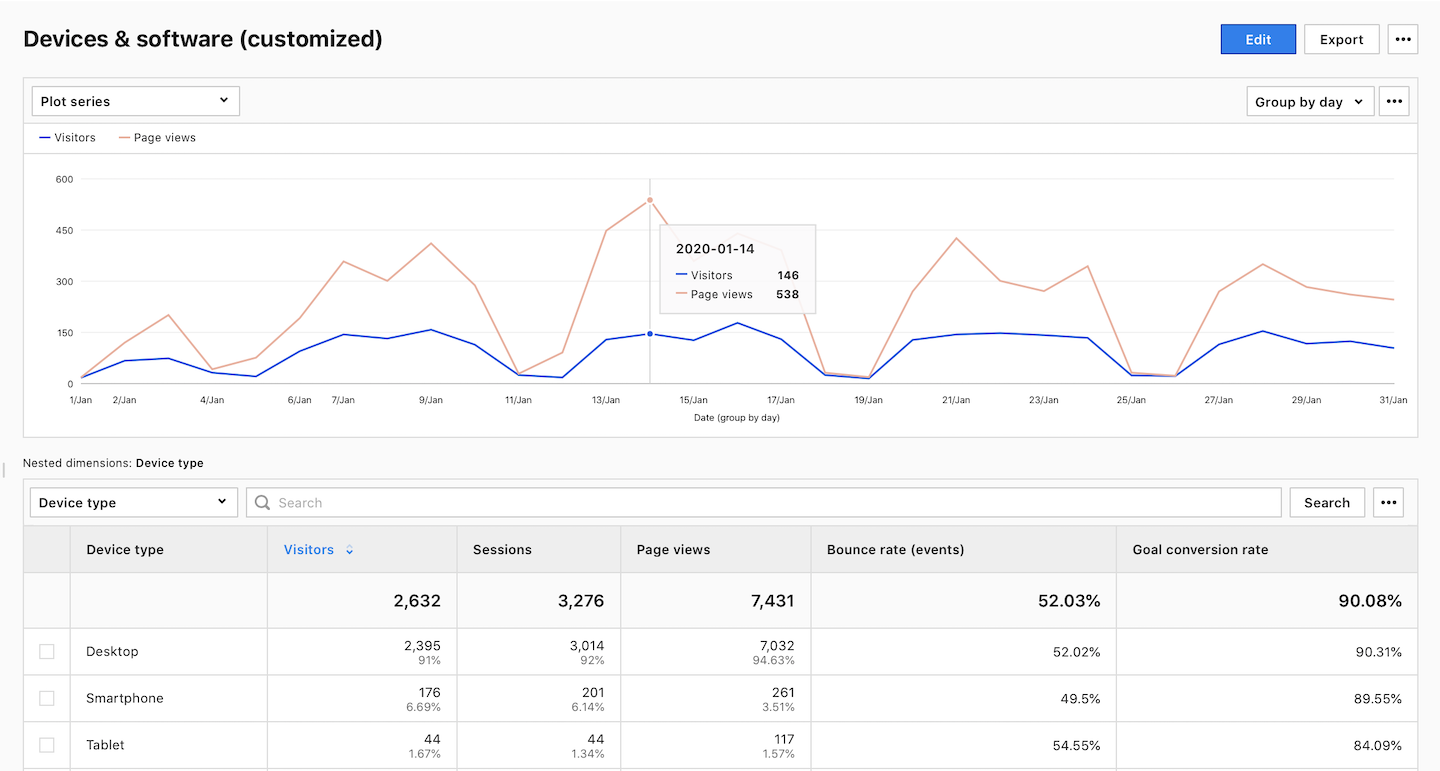1440x771 pixels.
Task: Click Desktop goal conversion rate 90.31%
Action: (1376, 651)
